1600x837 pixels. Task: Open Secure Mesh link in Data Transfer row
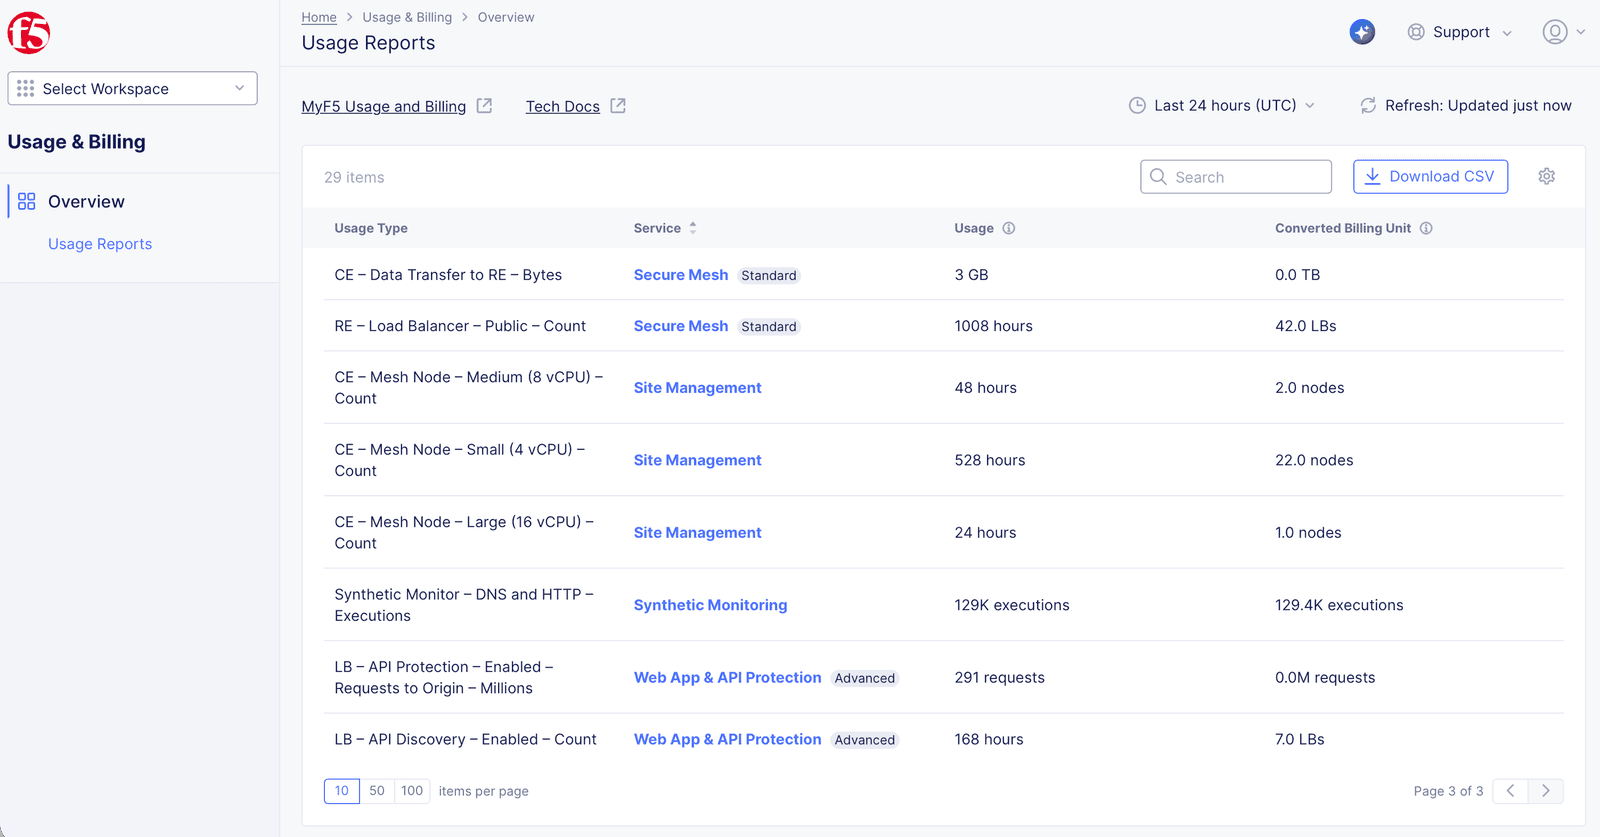681,275
